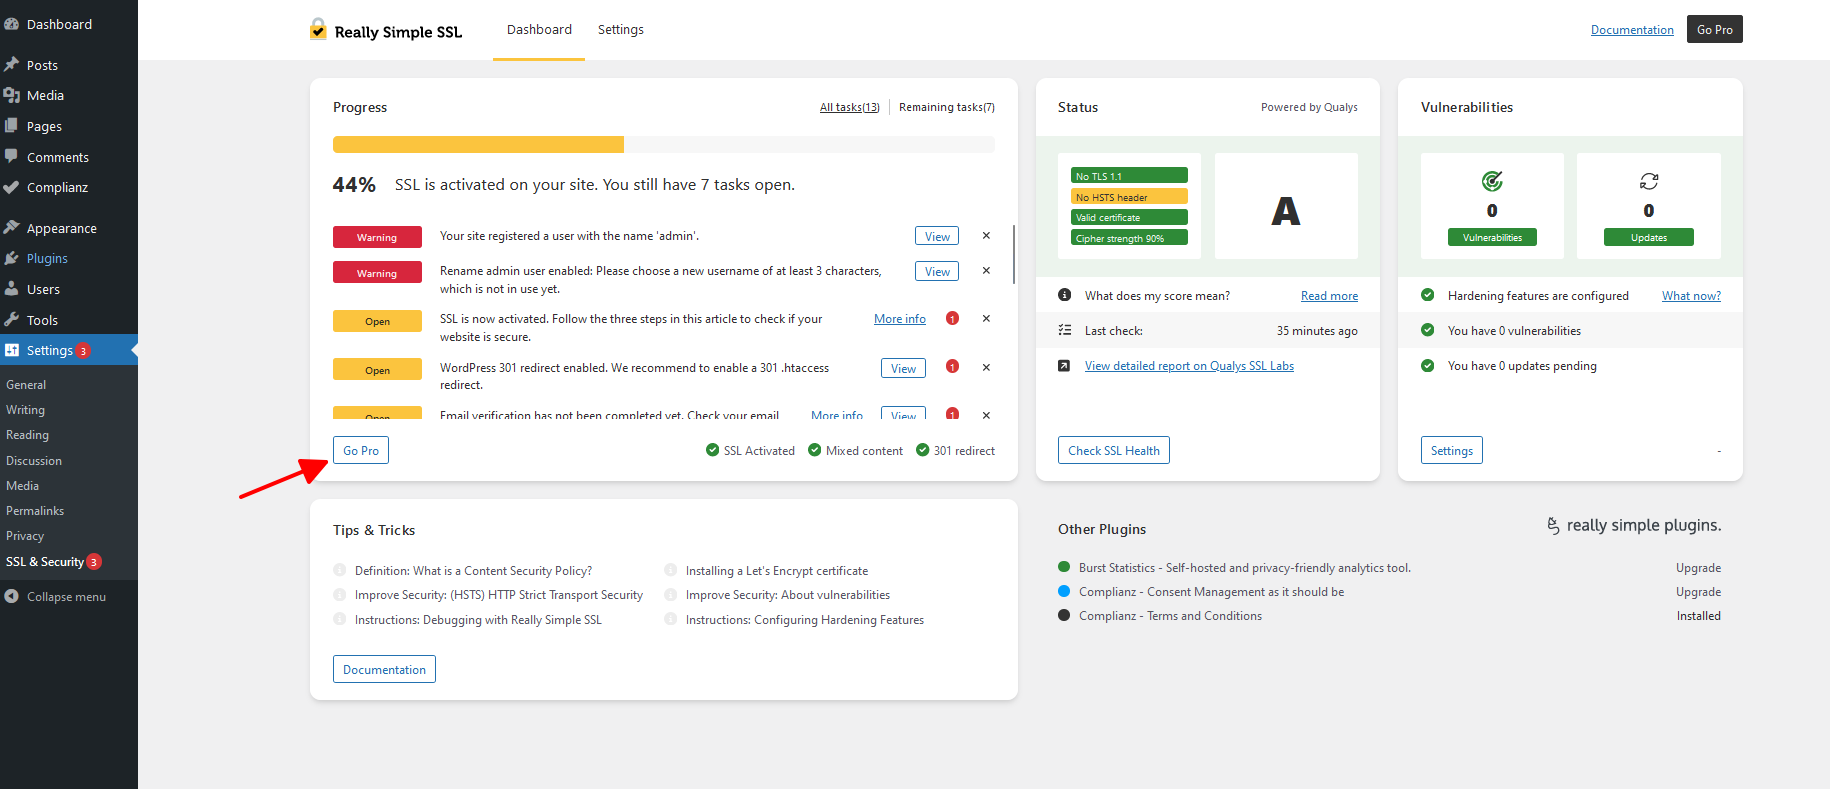
Task: Click the Really Simple SSL padlock logo
Action: [318, 29]
